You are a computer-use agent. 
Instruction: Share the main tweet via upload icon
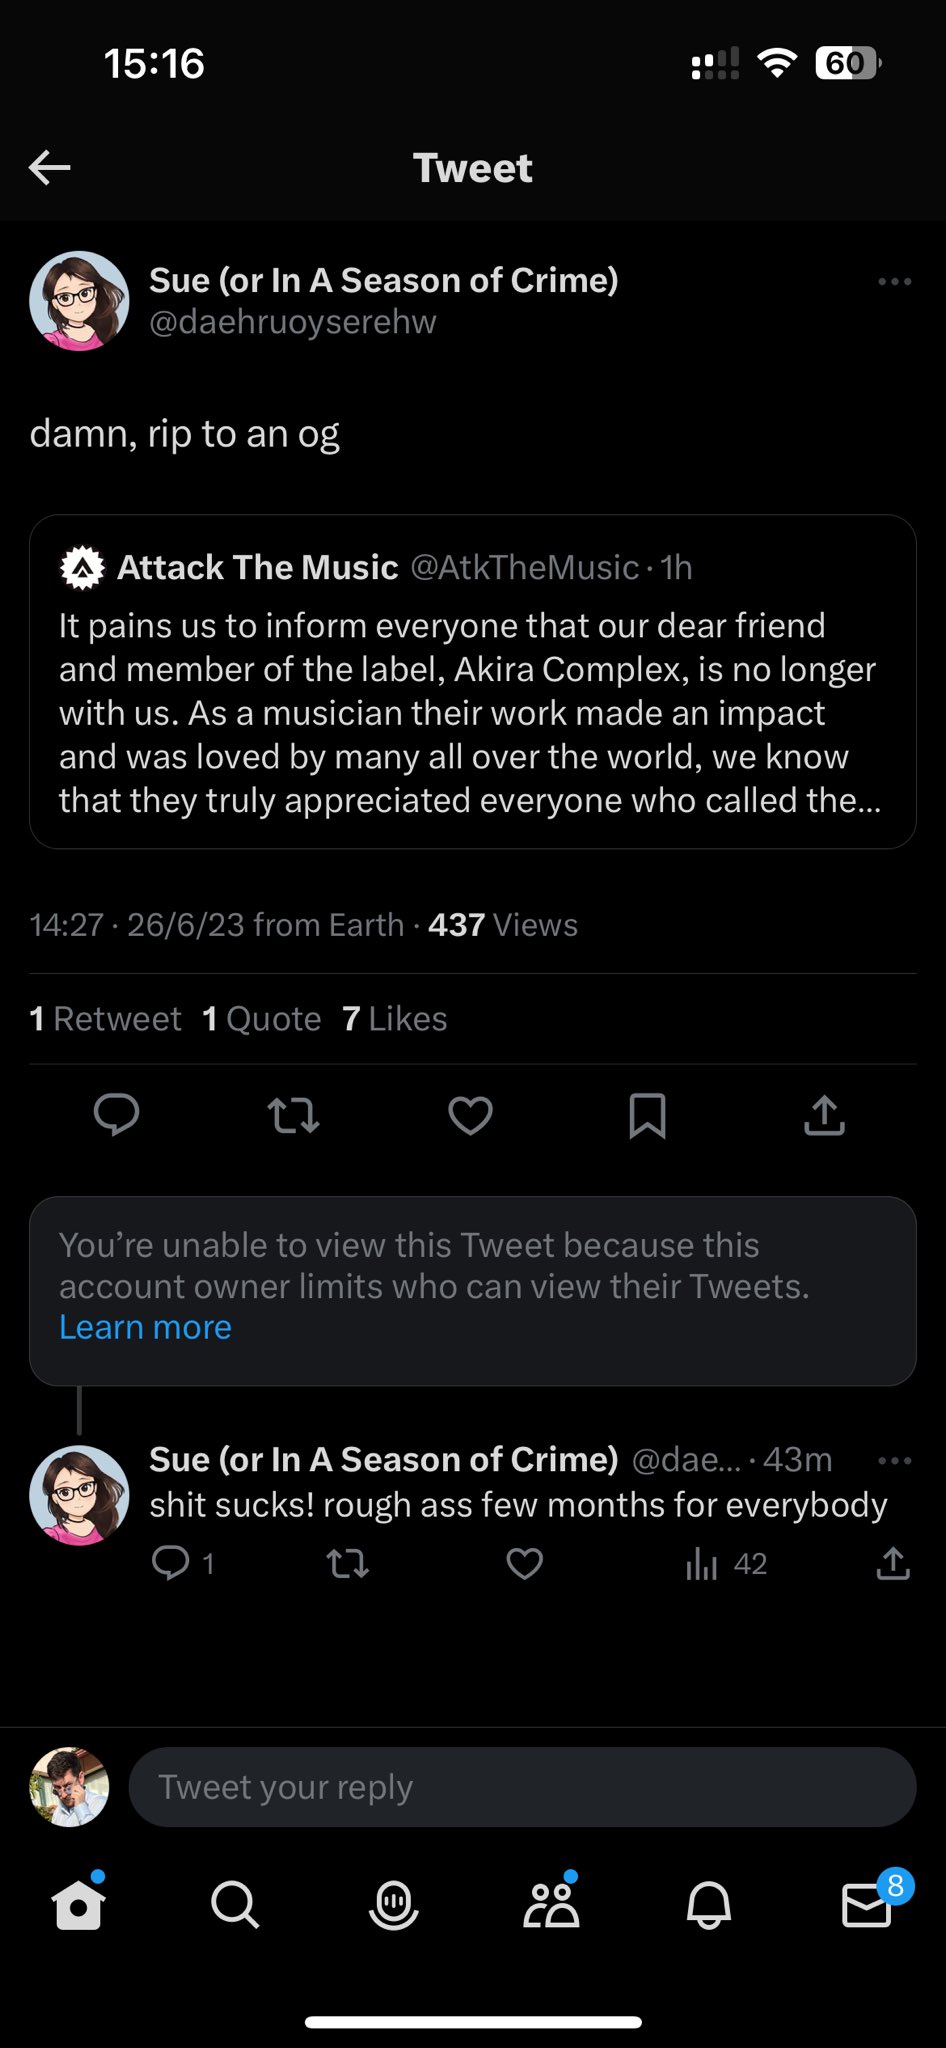pos(824,1115)
